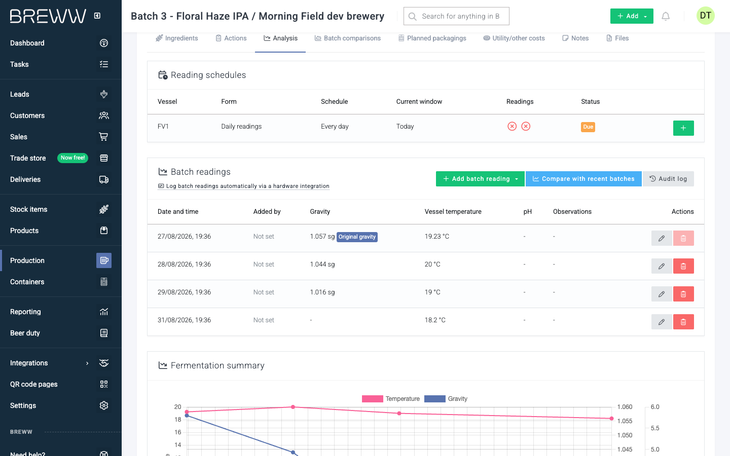Viewport: 730px width, 456px height.
Task: Click the 1.016 sg gravity value
Action: [322, 292]
